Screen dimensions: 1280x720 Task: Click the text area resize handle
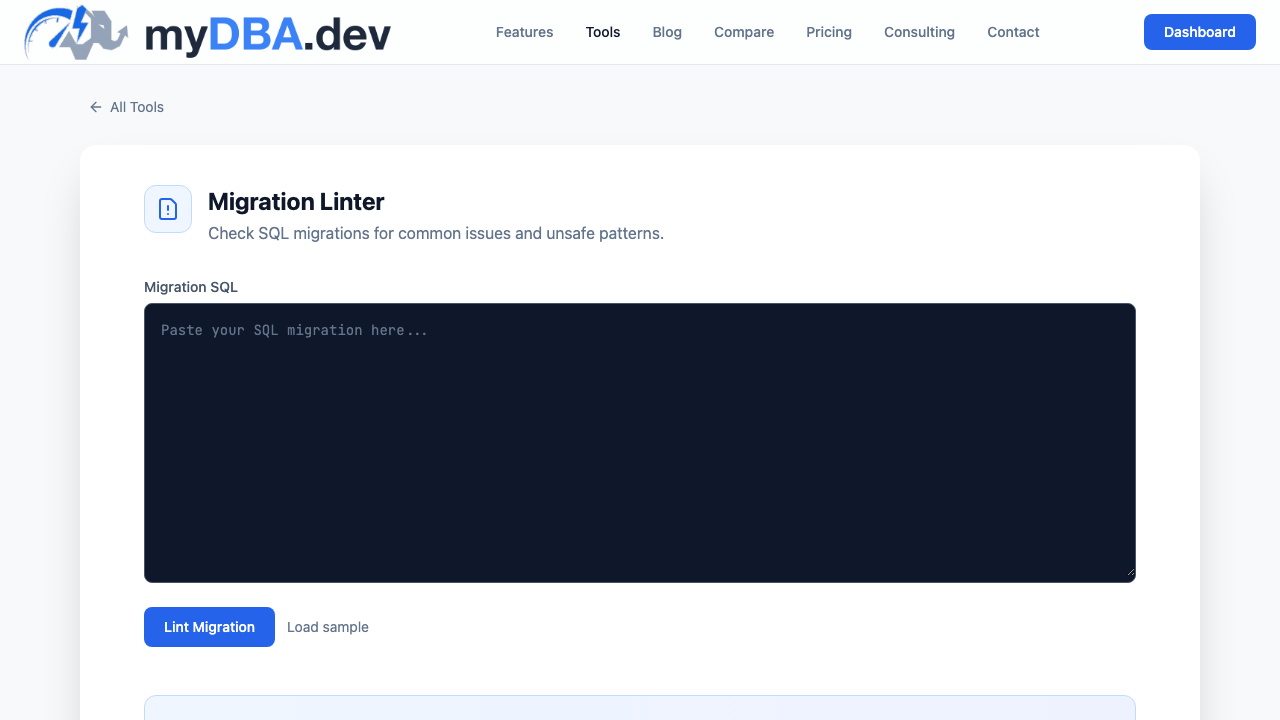1130,573
